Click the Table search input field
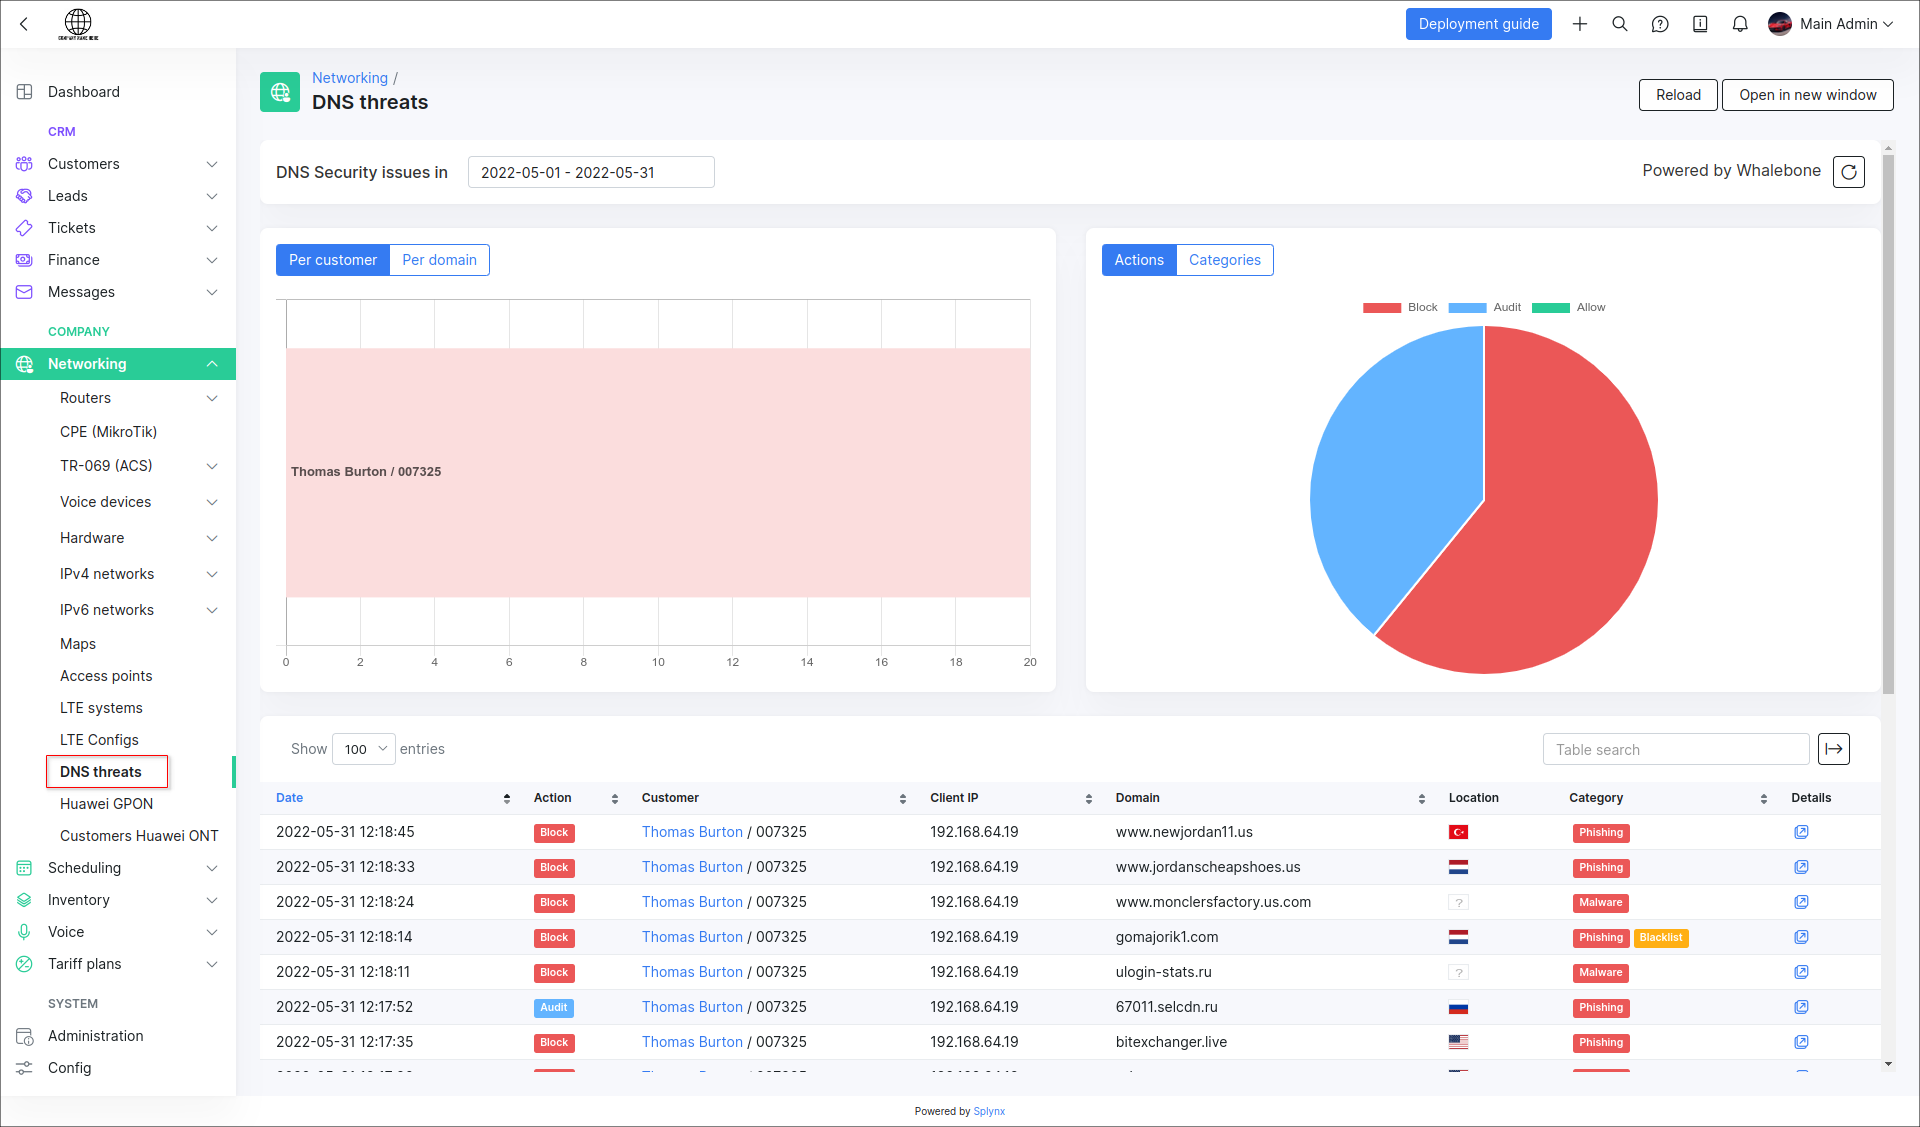 click(x=1675, y=750)
